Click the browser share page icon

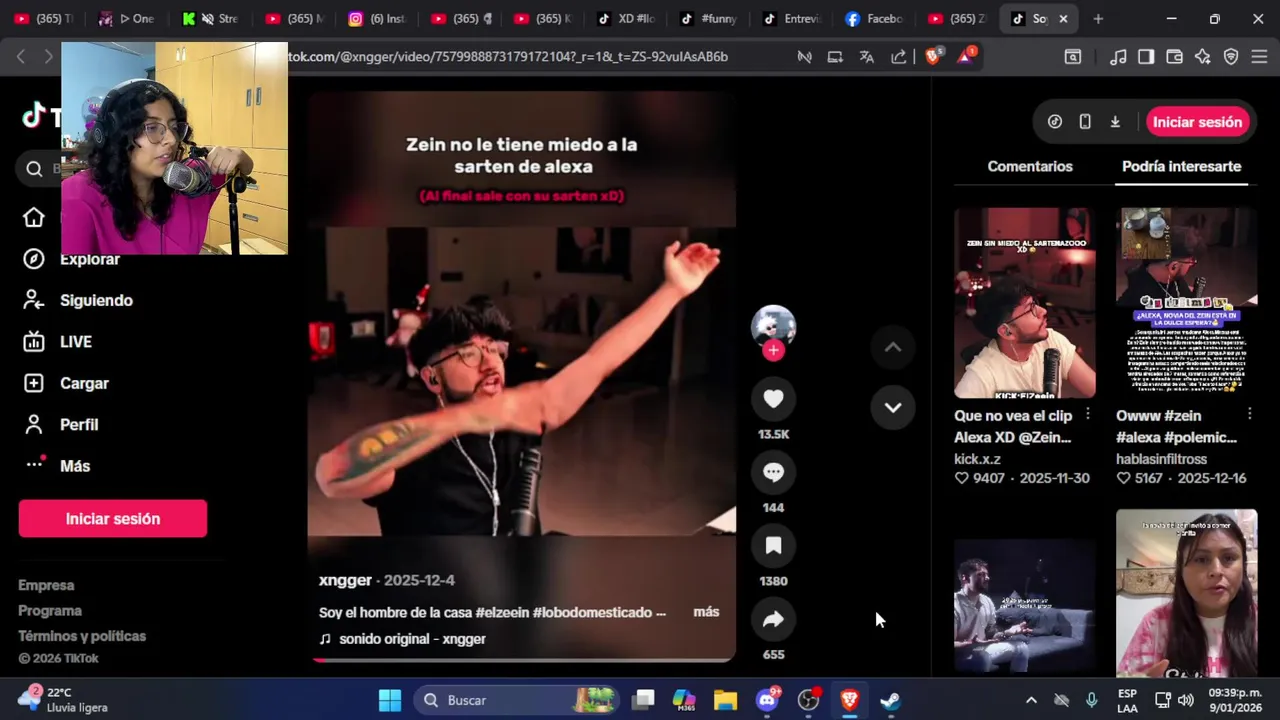tap(899, 57)
